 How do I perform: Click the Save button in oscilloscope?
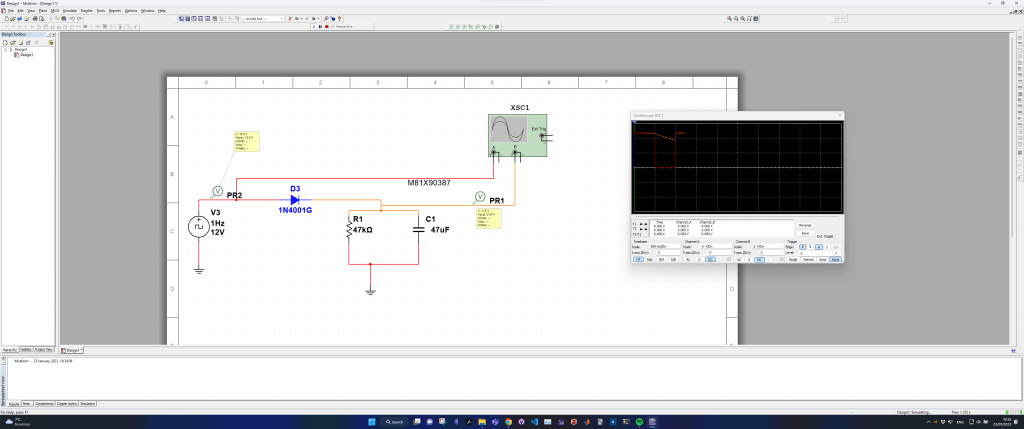click(x=805, y=233)
